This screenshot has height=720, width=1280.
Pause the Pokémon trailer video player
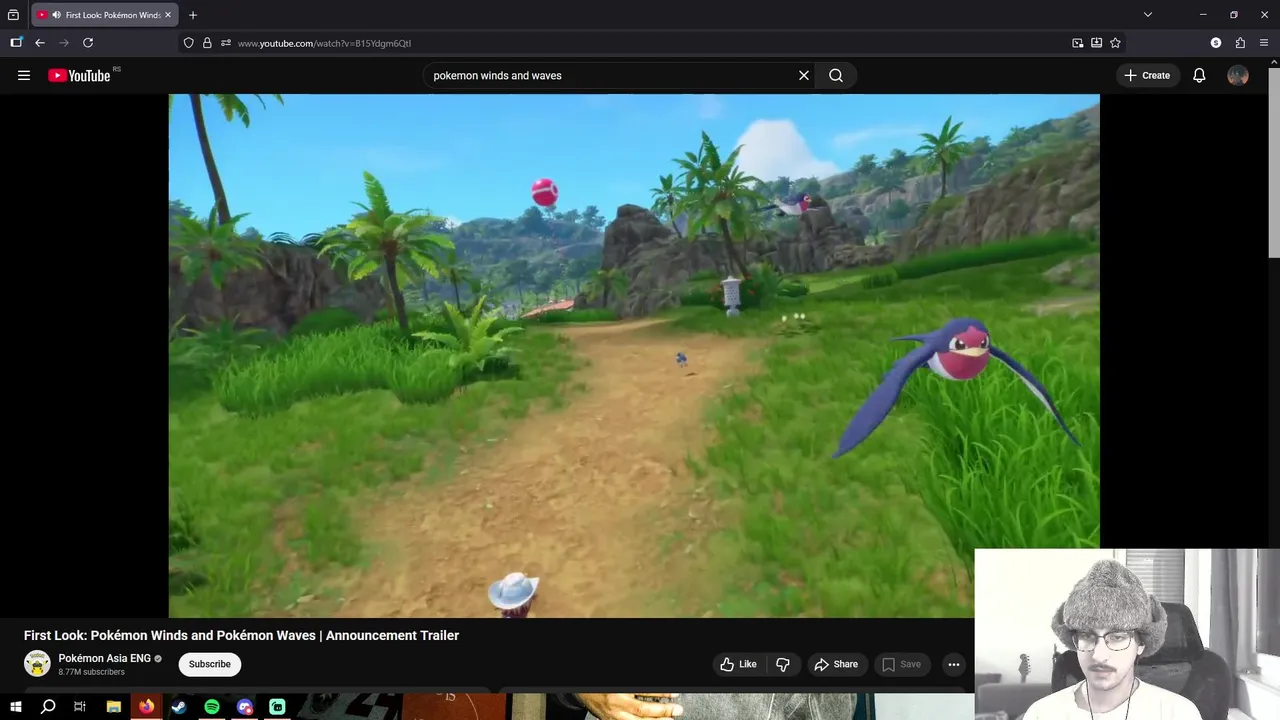[x=634, y=355]
